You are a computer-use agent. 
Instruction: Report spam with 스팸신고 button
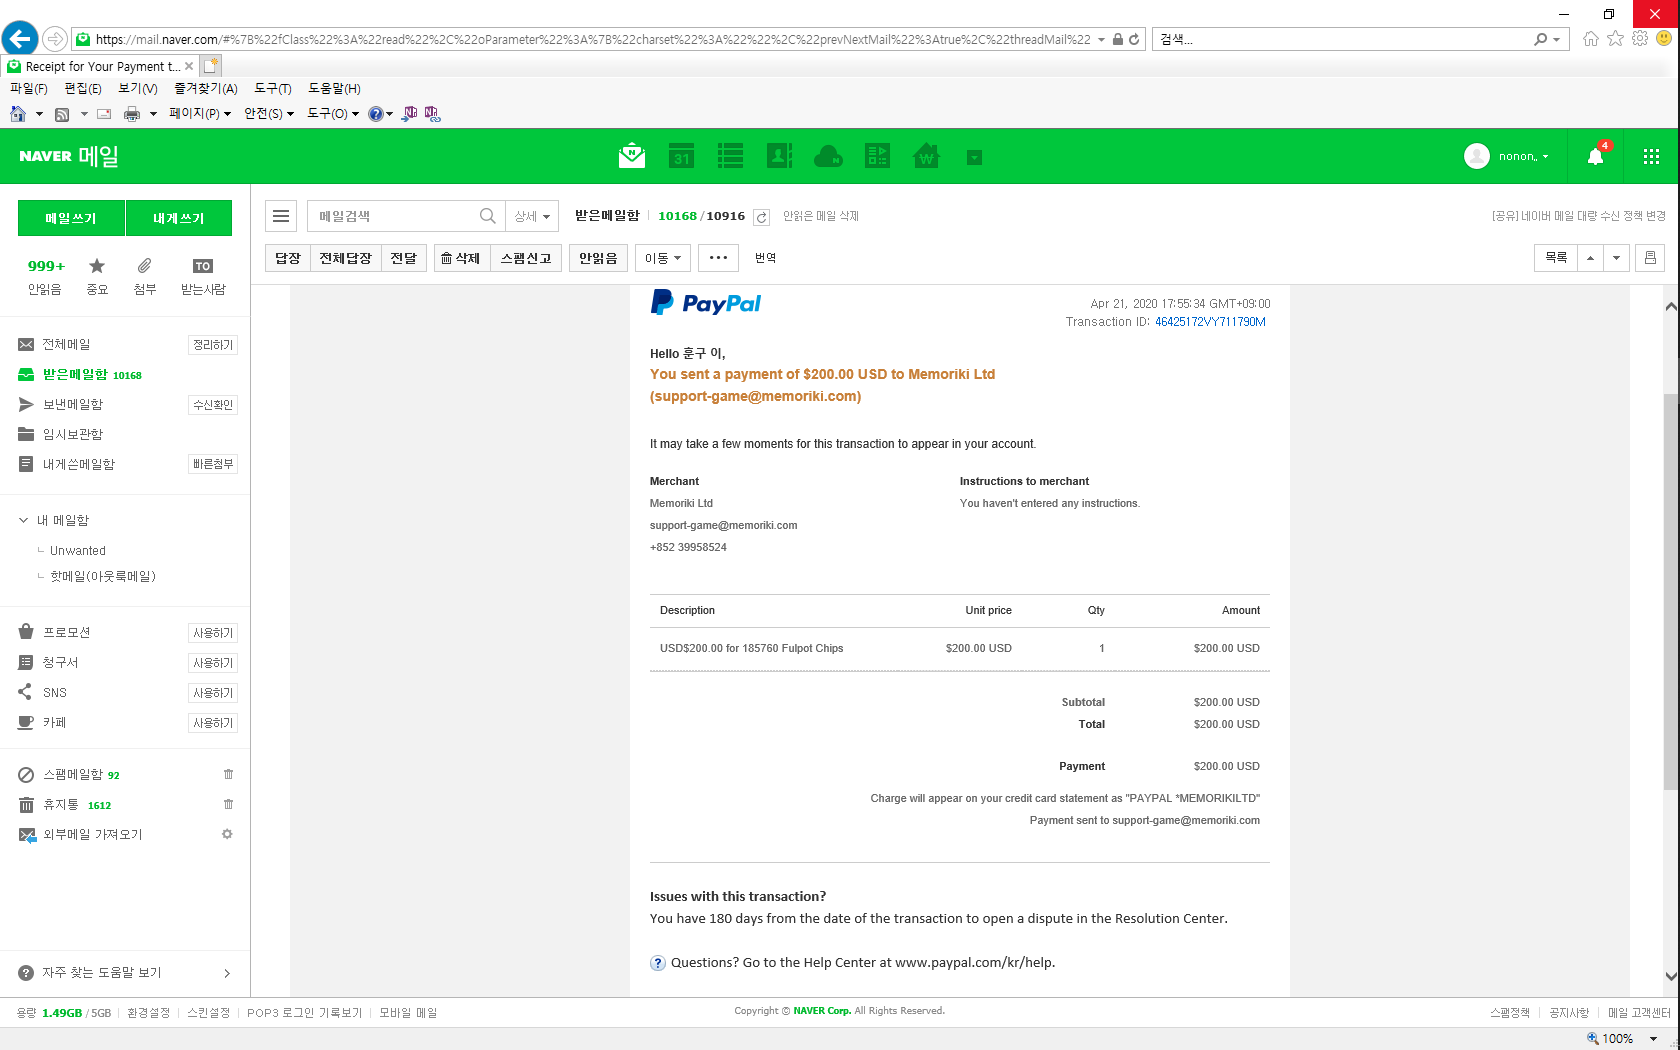pyautogui.click(x=526, y=258)
